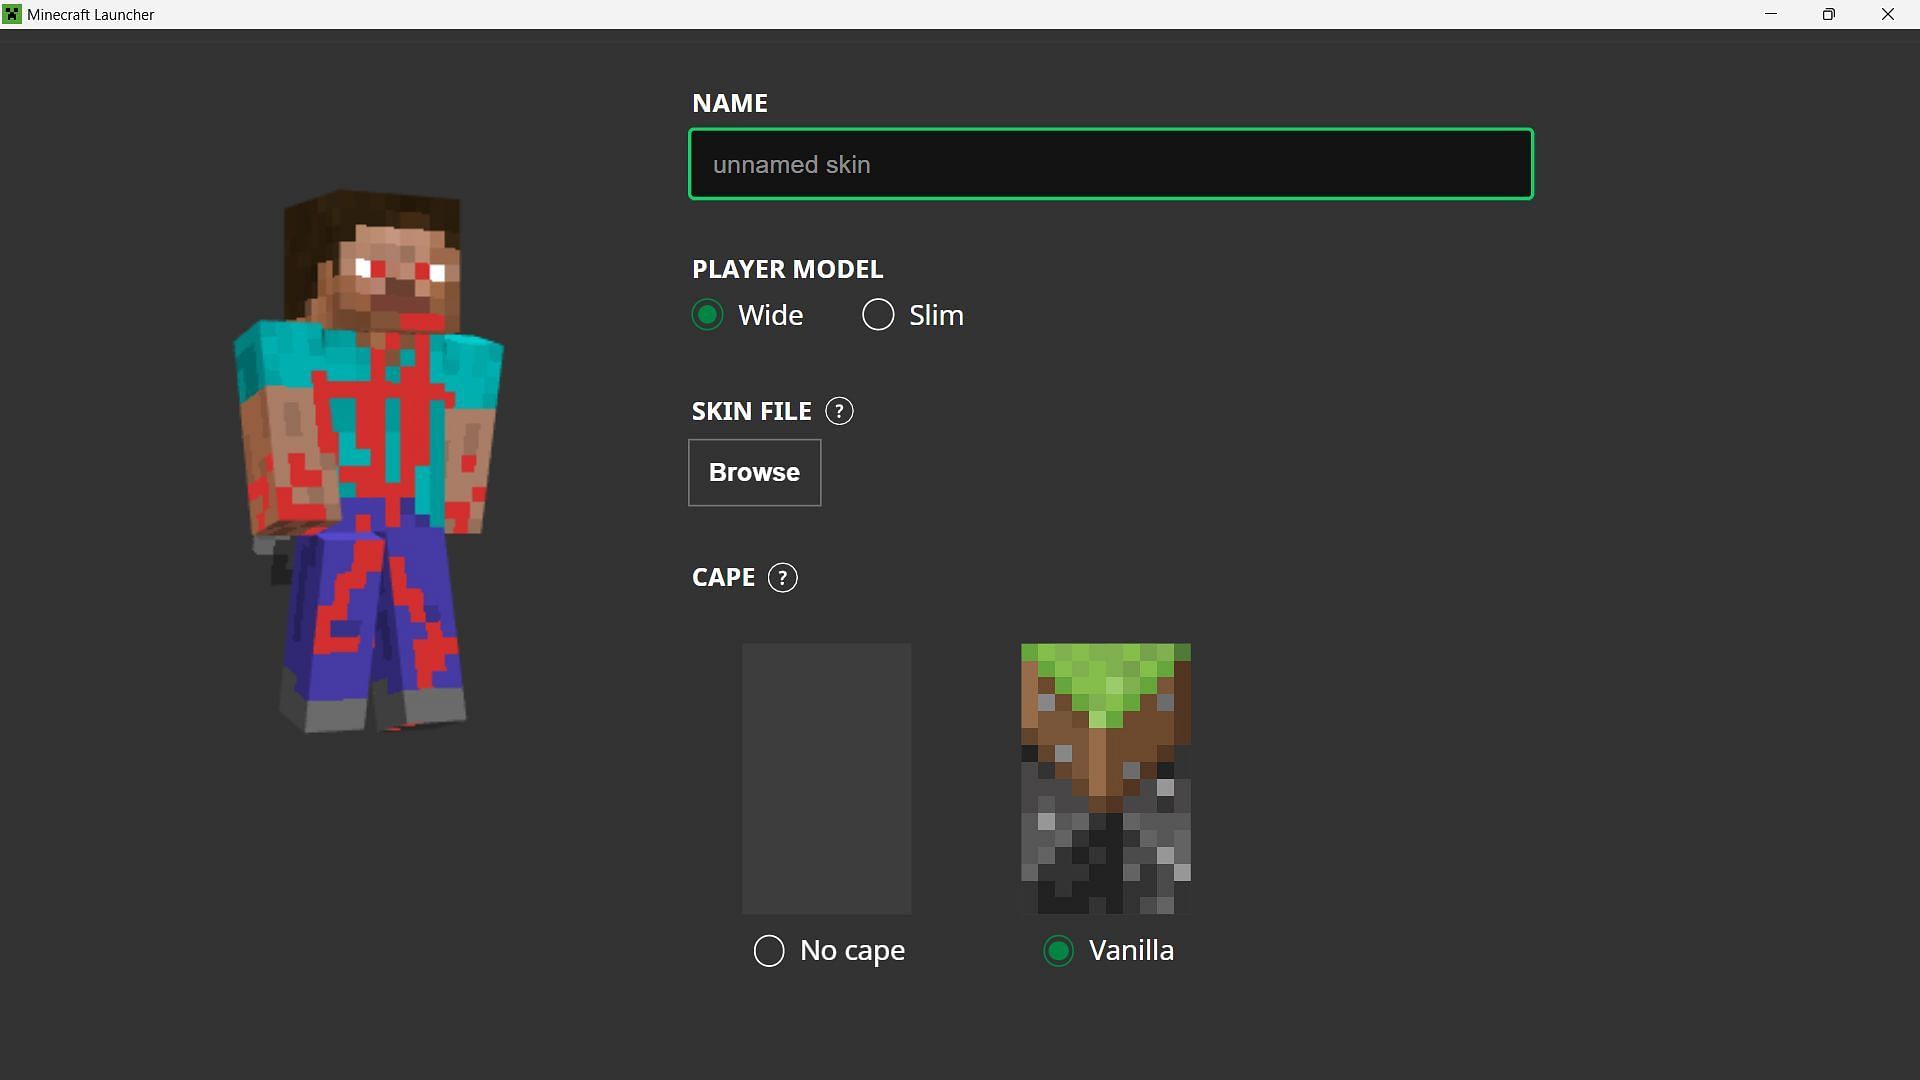1920x1080 pixels.
Task: Click the Slim label text
Action: 936,315
